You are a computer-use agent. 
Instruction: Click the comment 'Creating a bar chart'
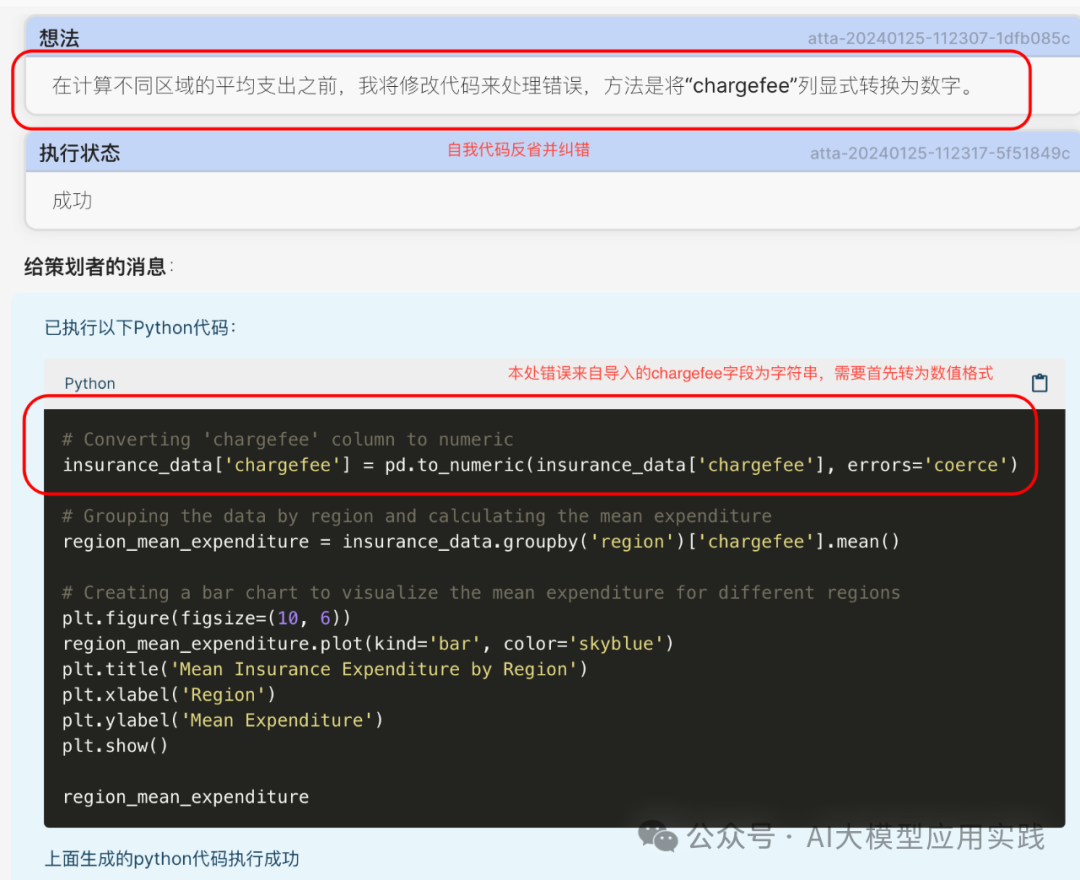coord(481,592)
